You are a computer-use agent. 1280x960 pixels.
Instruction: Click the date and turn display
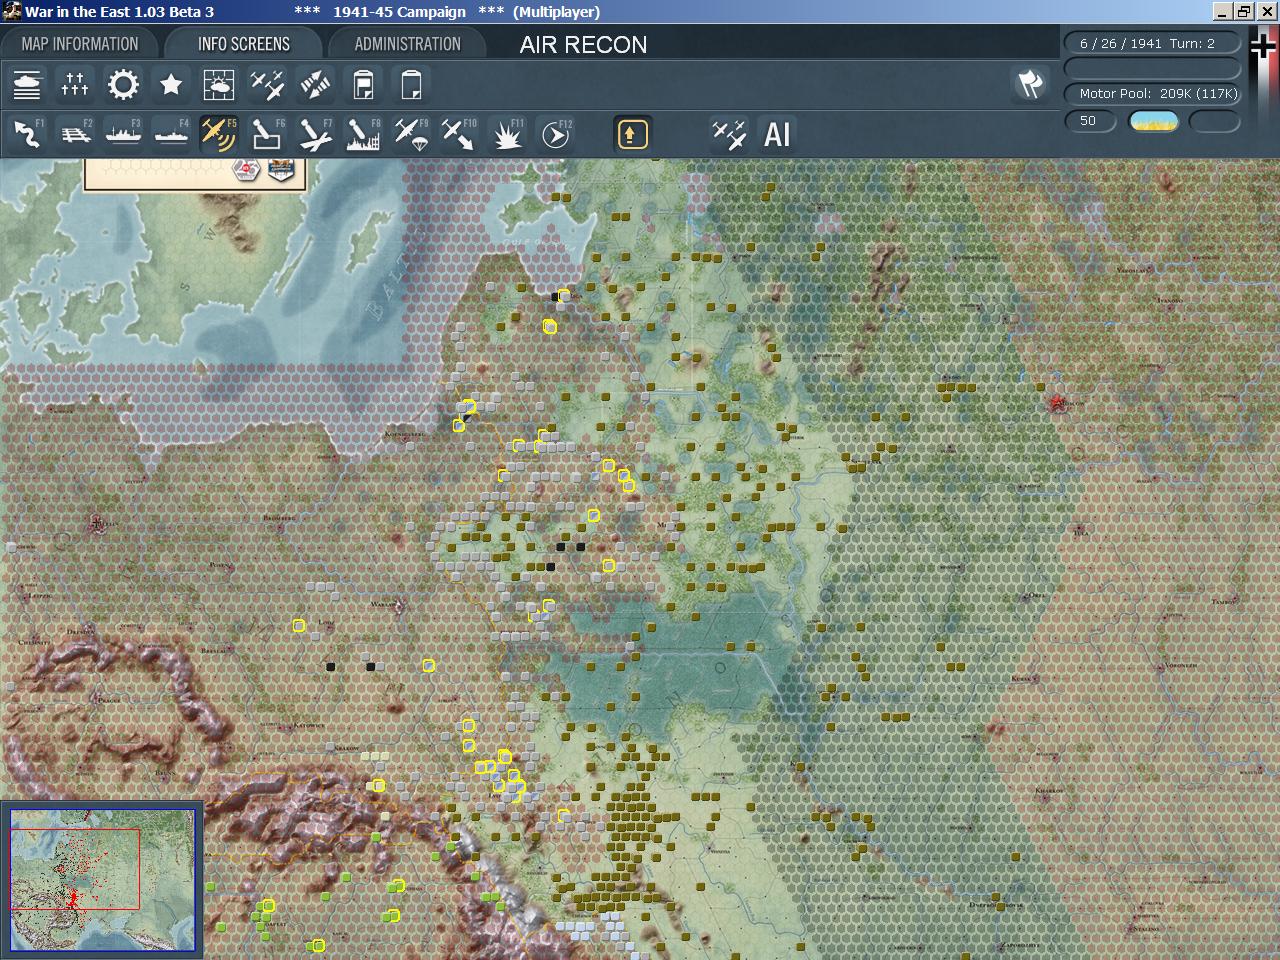(x=1152, y=43)
